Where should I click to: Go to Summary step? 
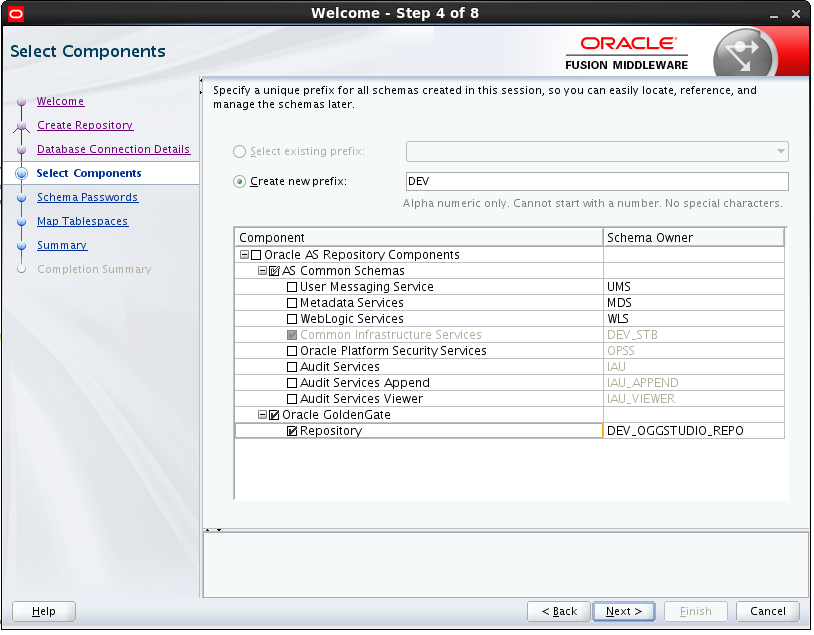[62, 245]
